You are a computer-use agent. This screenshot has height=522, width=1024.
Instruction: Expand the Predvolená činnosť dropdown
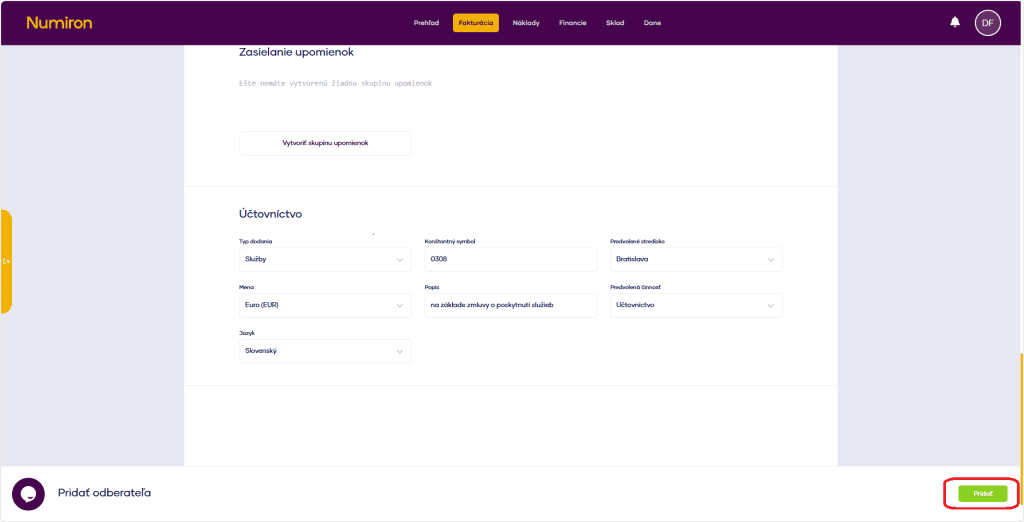pos(696,305)
